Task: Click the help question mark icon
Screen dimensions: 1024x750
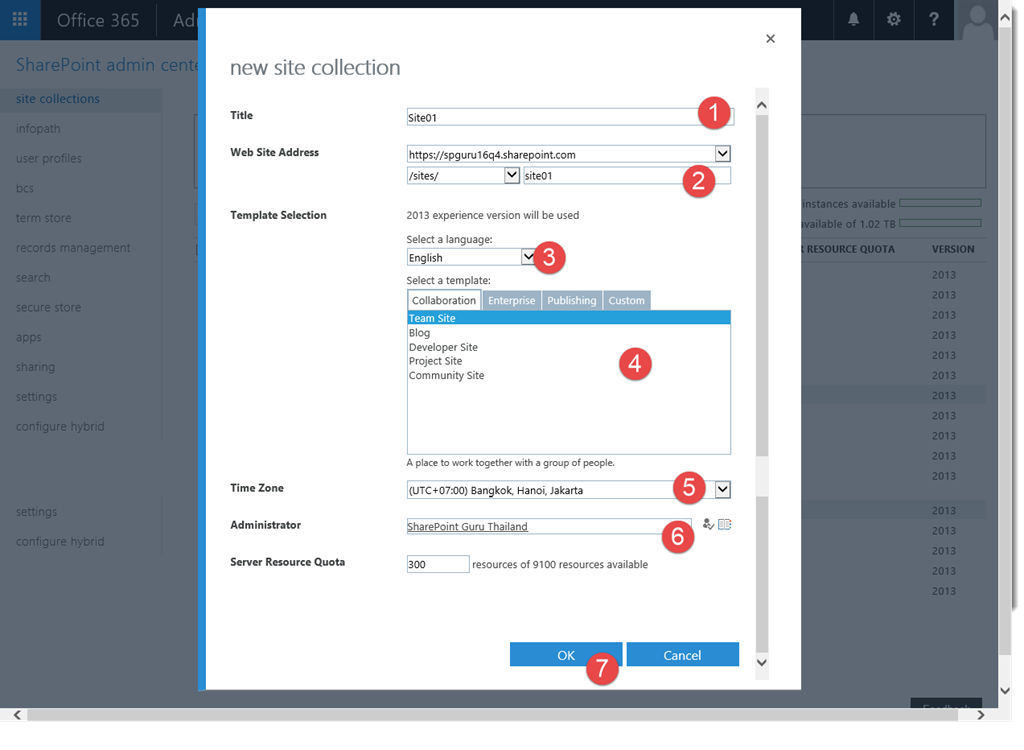Action: 934,20
